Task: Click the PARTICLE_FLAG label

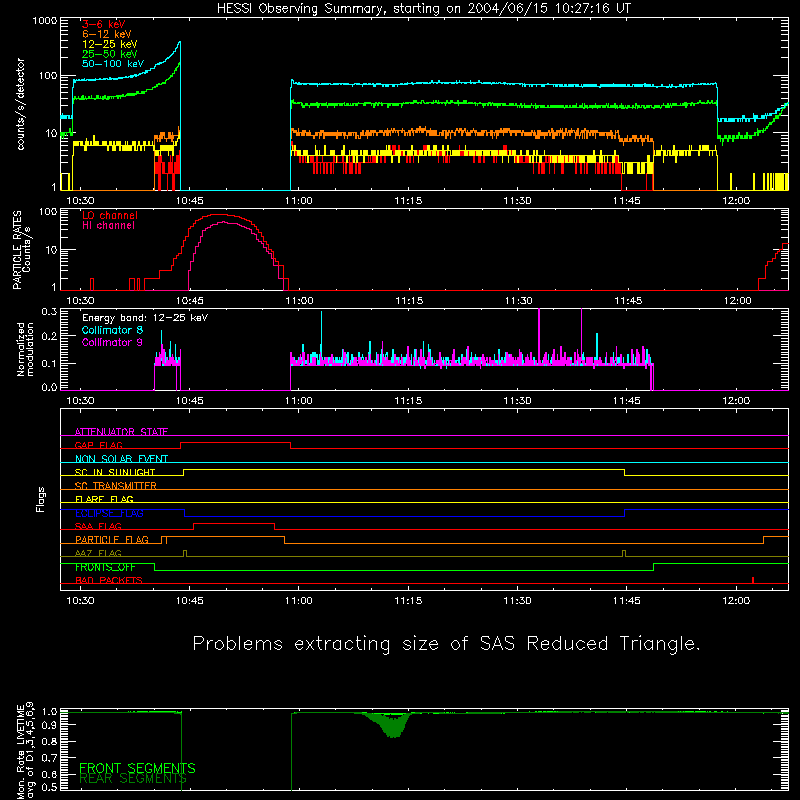Action: point(112,539)
